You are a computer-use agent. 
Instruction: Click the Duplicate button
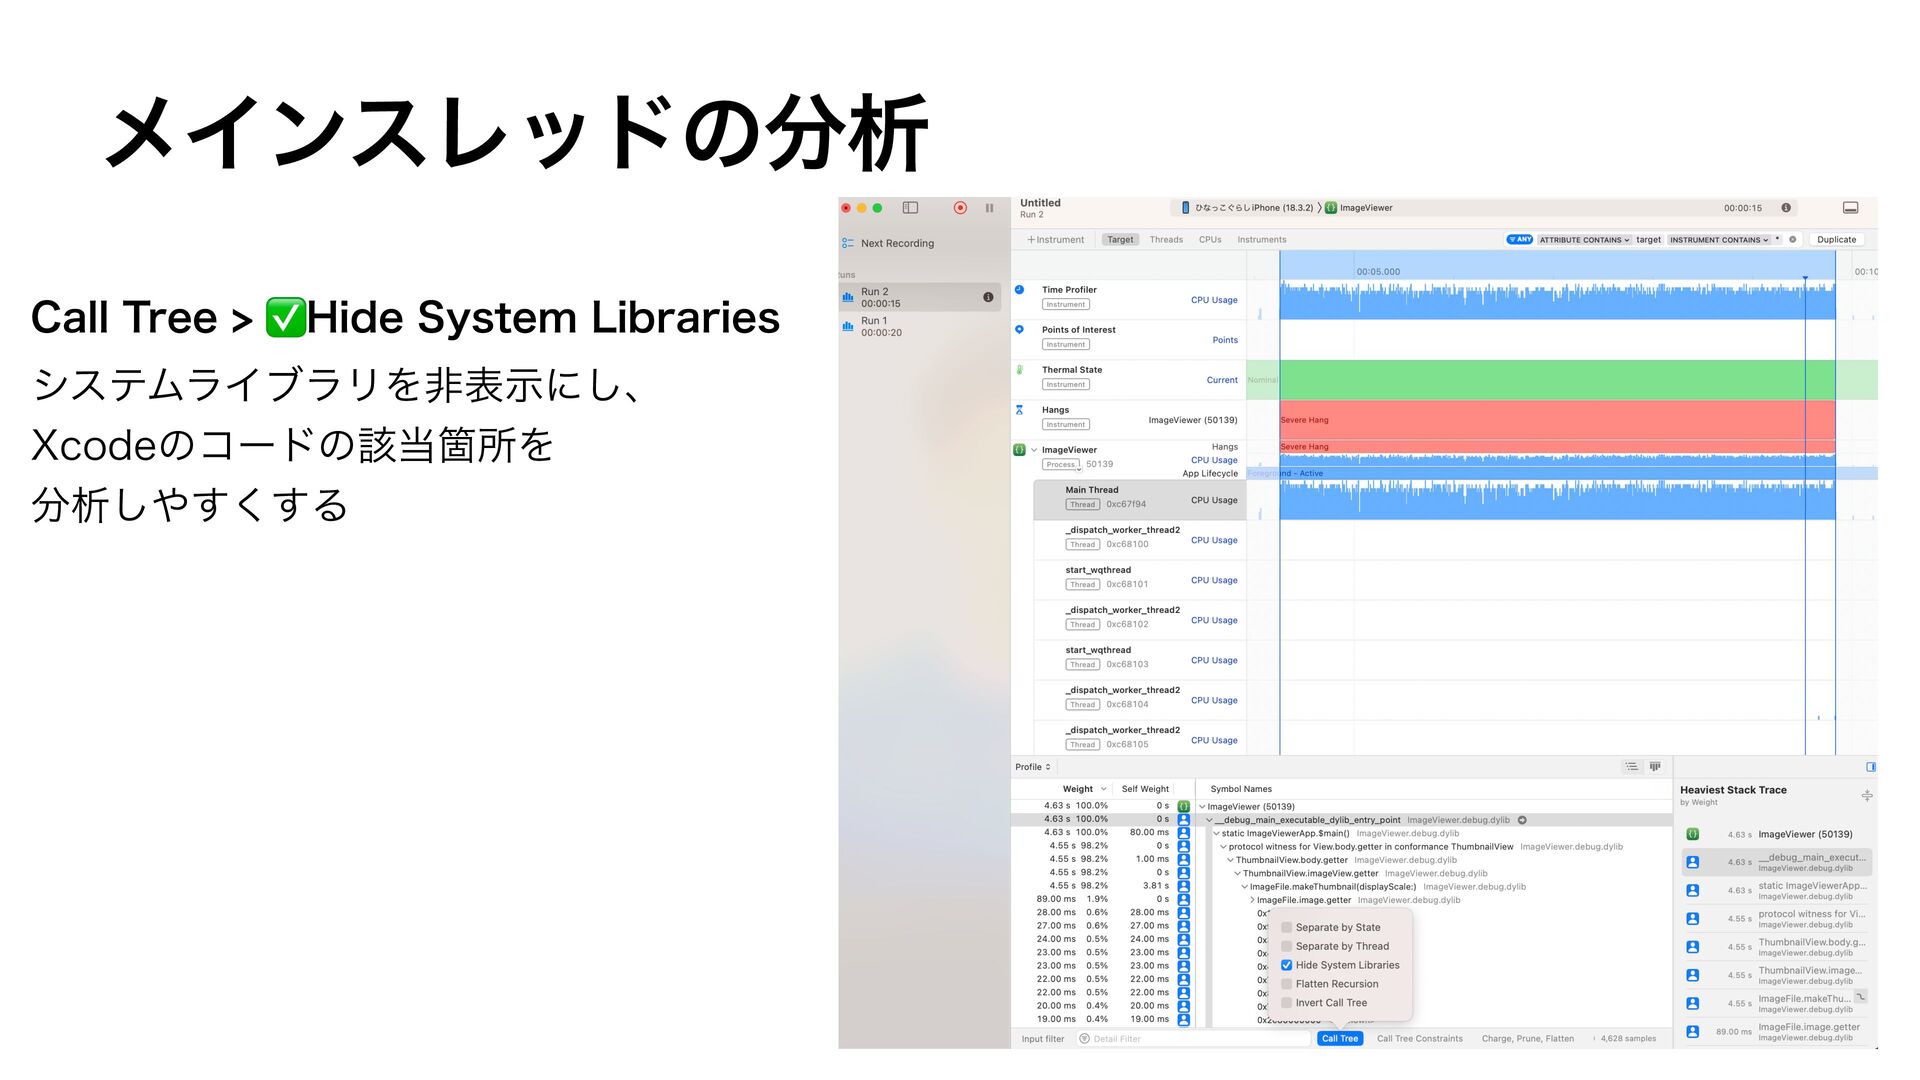pos(1836,240)
